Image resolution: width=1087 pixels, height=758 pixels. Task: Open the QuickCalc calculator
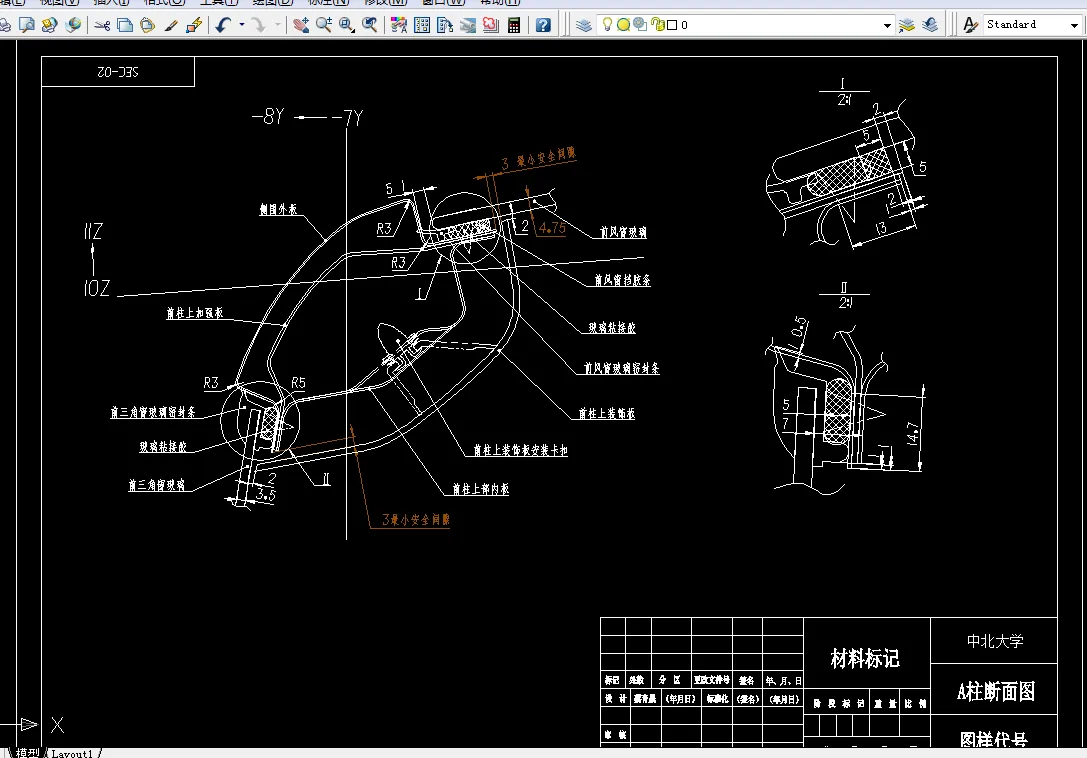click(514, 25)
